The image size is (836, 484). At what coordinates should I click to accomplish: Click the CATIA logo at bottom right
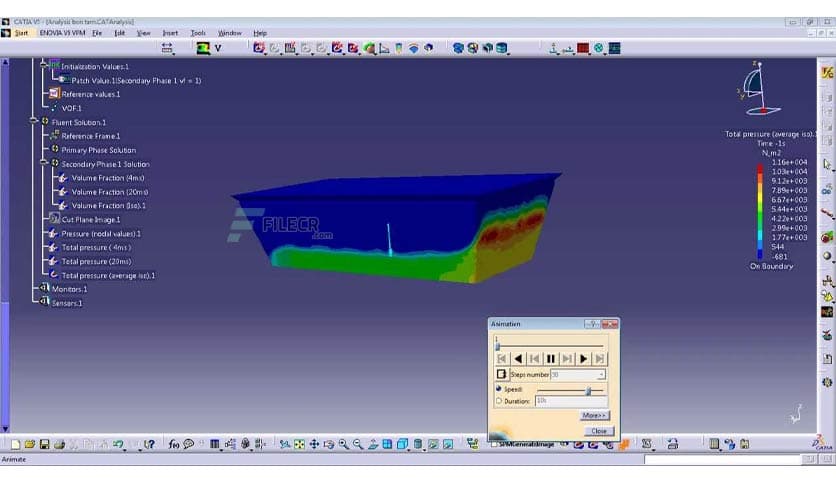(824, 443)
